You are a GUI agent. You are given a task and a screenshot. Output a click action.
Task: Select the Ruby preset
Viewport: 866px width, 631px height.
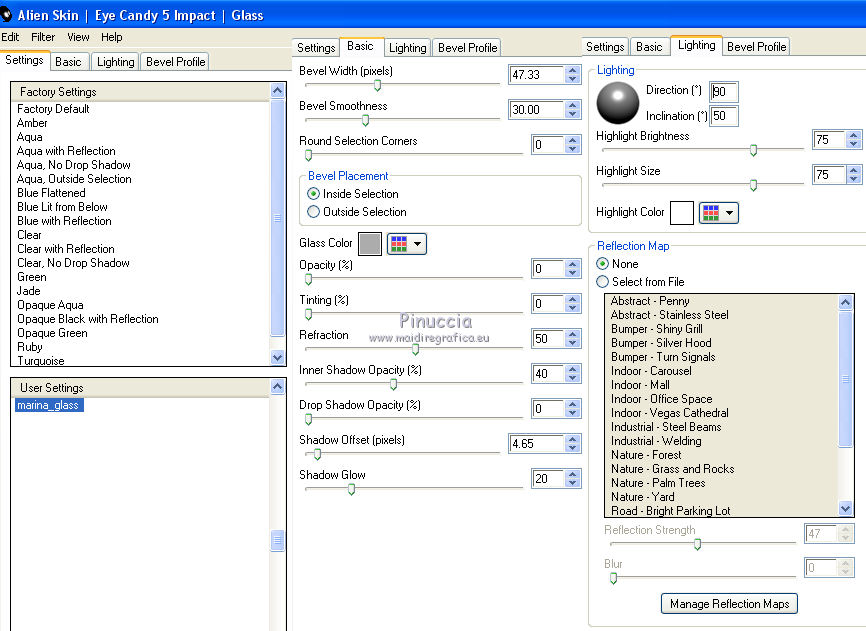(30, 347)
